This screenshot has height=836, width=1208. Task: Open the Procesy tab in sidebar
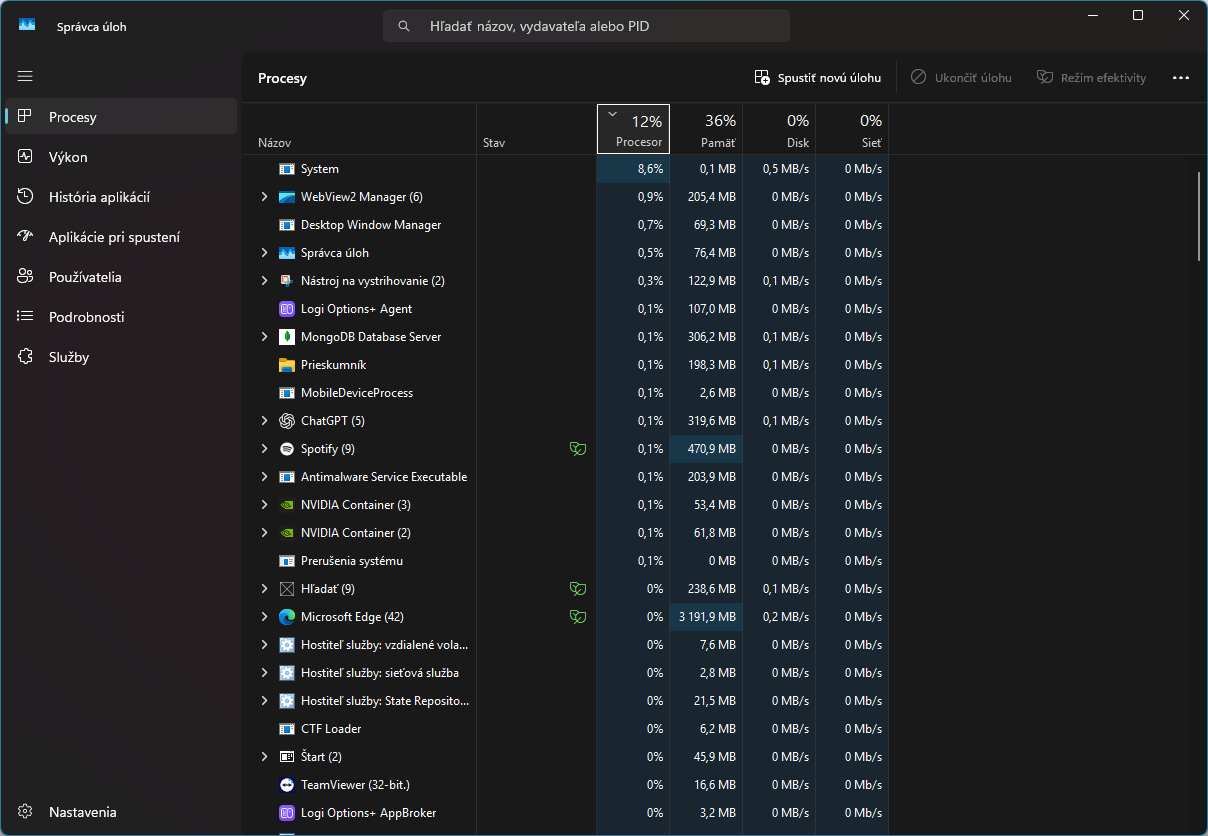click(x=121, y=117)
